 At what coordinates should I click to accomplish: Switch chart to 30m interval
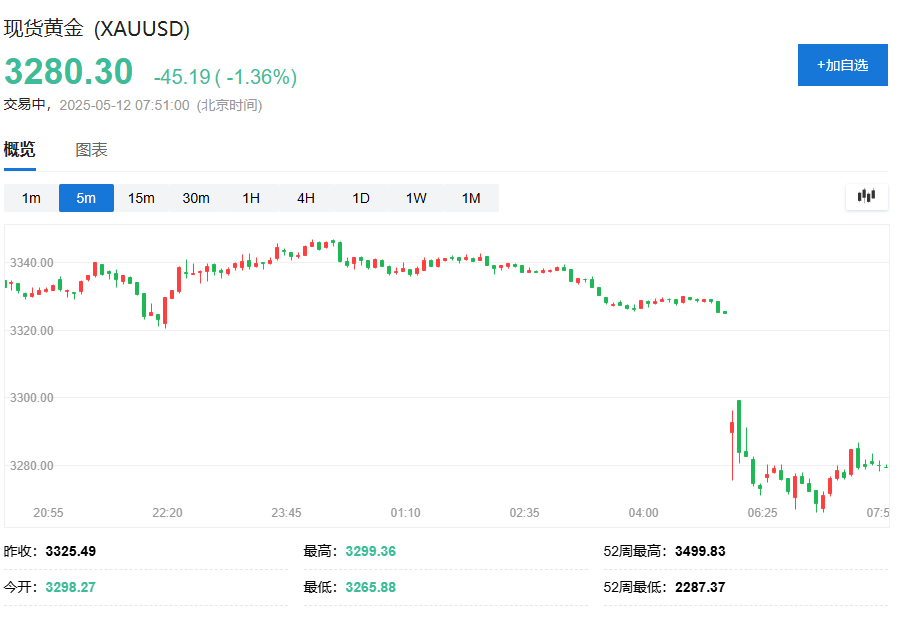(196, 198)
